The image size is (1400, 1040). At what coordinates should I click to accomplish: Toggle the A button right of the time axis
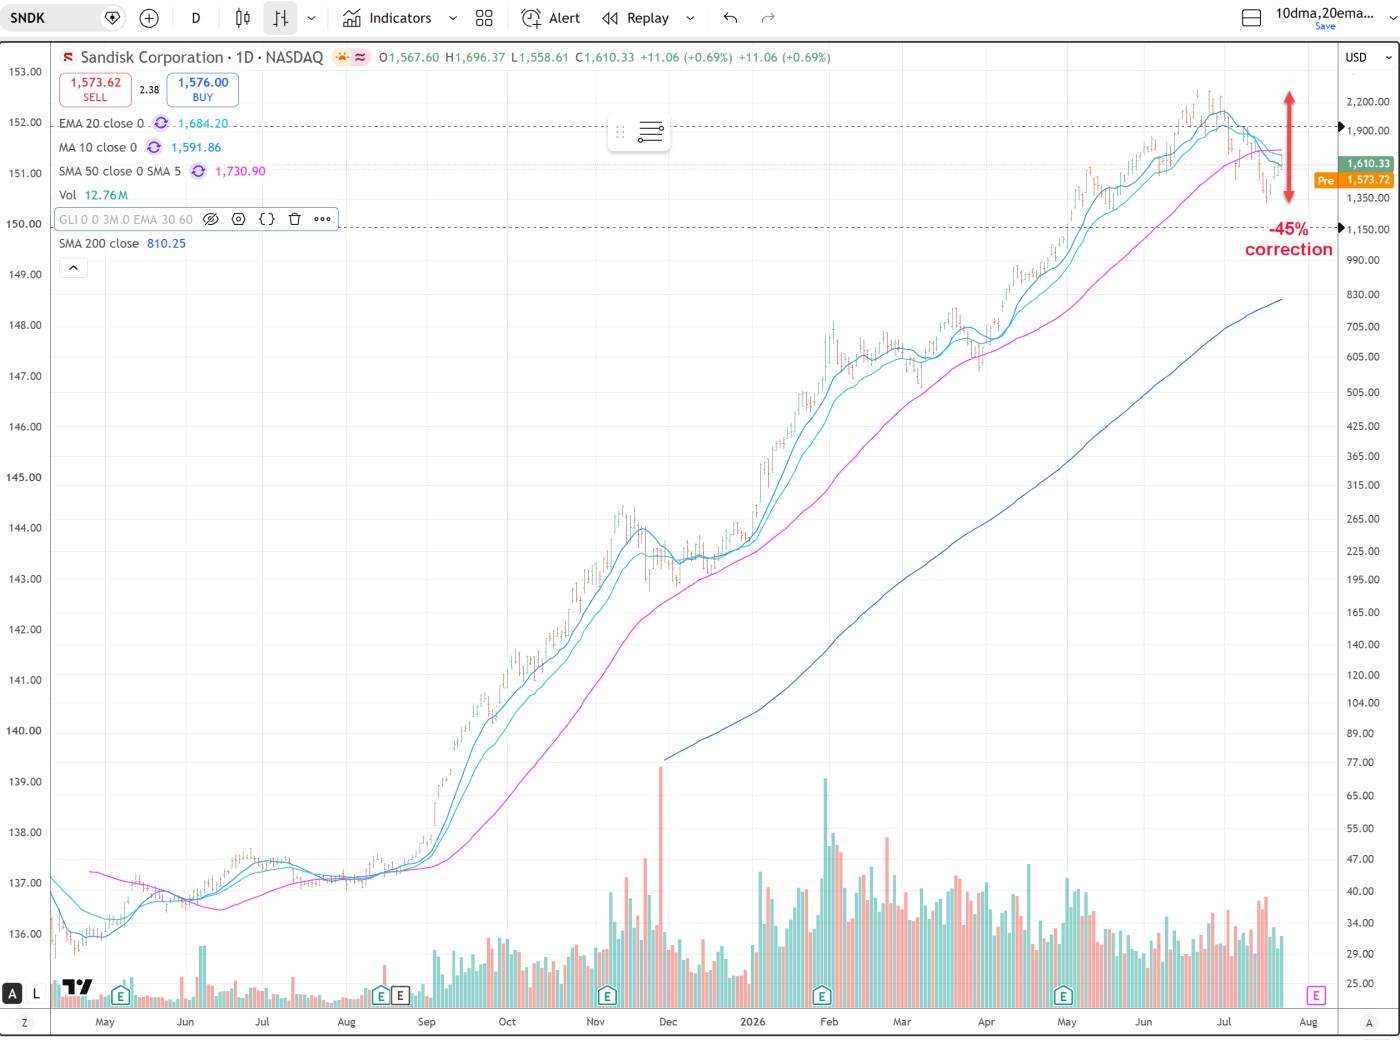1369,1022
